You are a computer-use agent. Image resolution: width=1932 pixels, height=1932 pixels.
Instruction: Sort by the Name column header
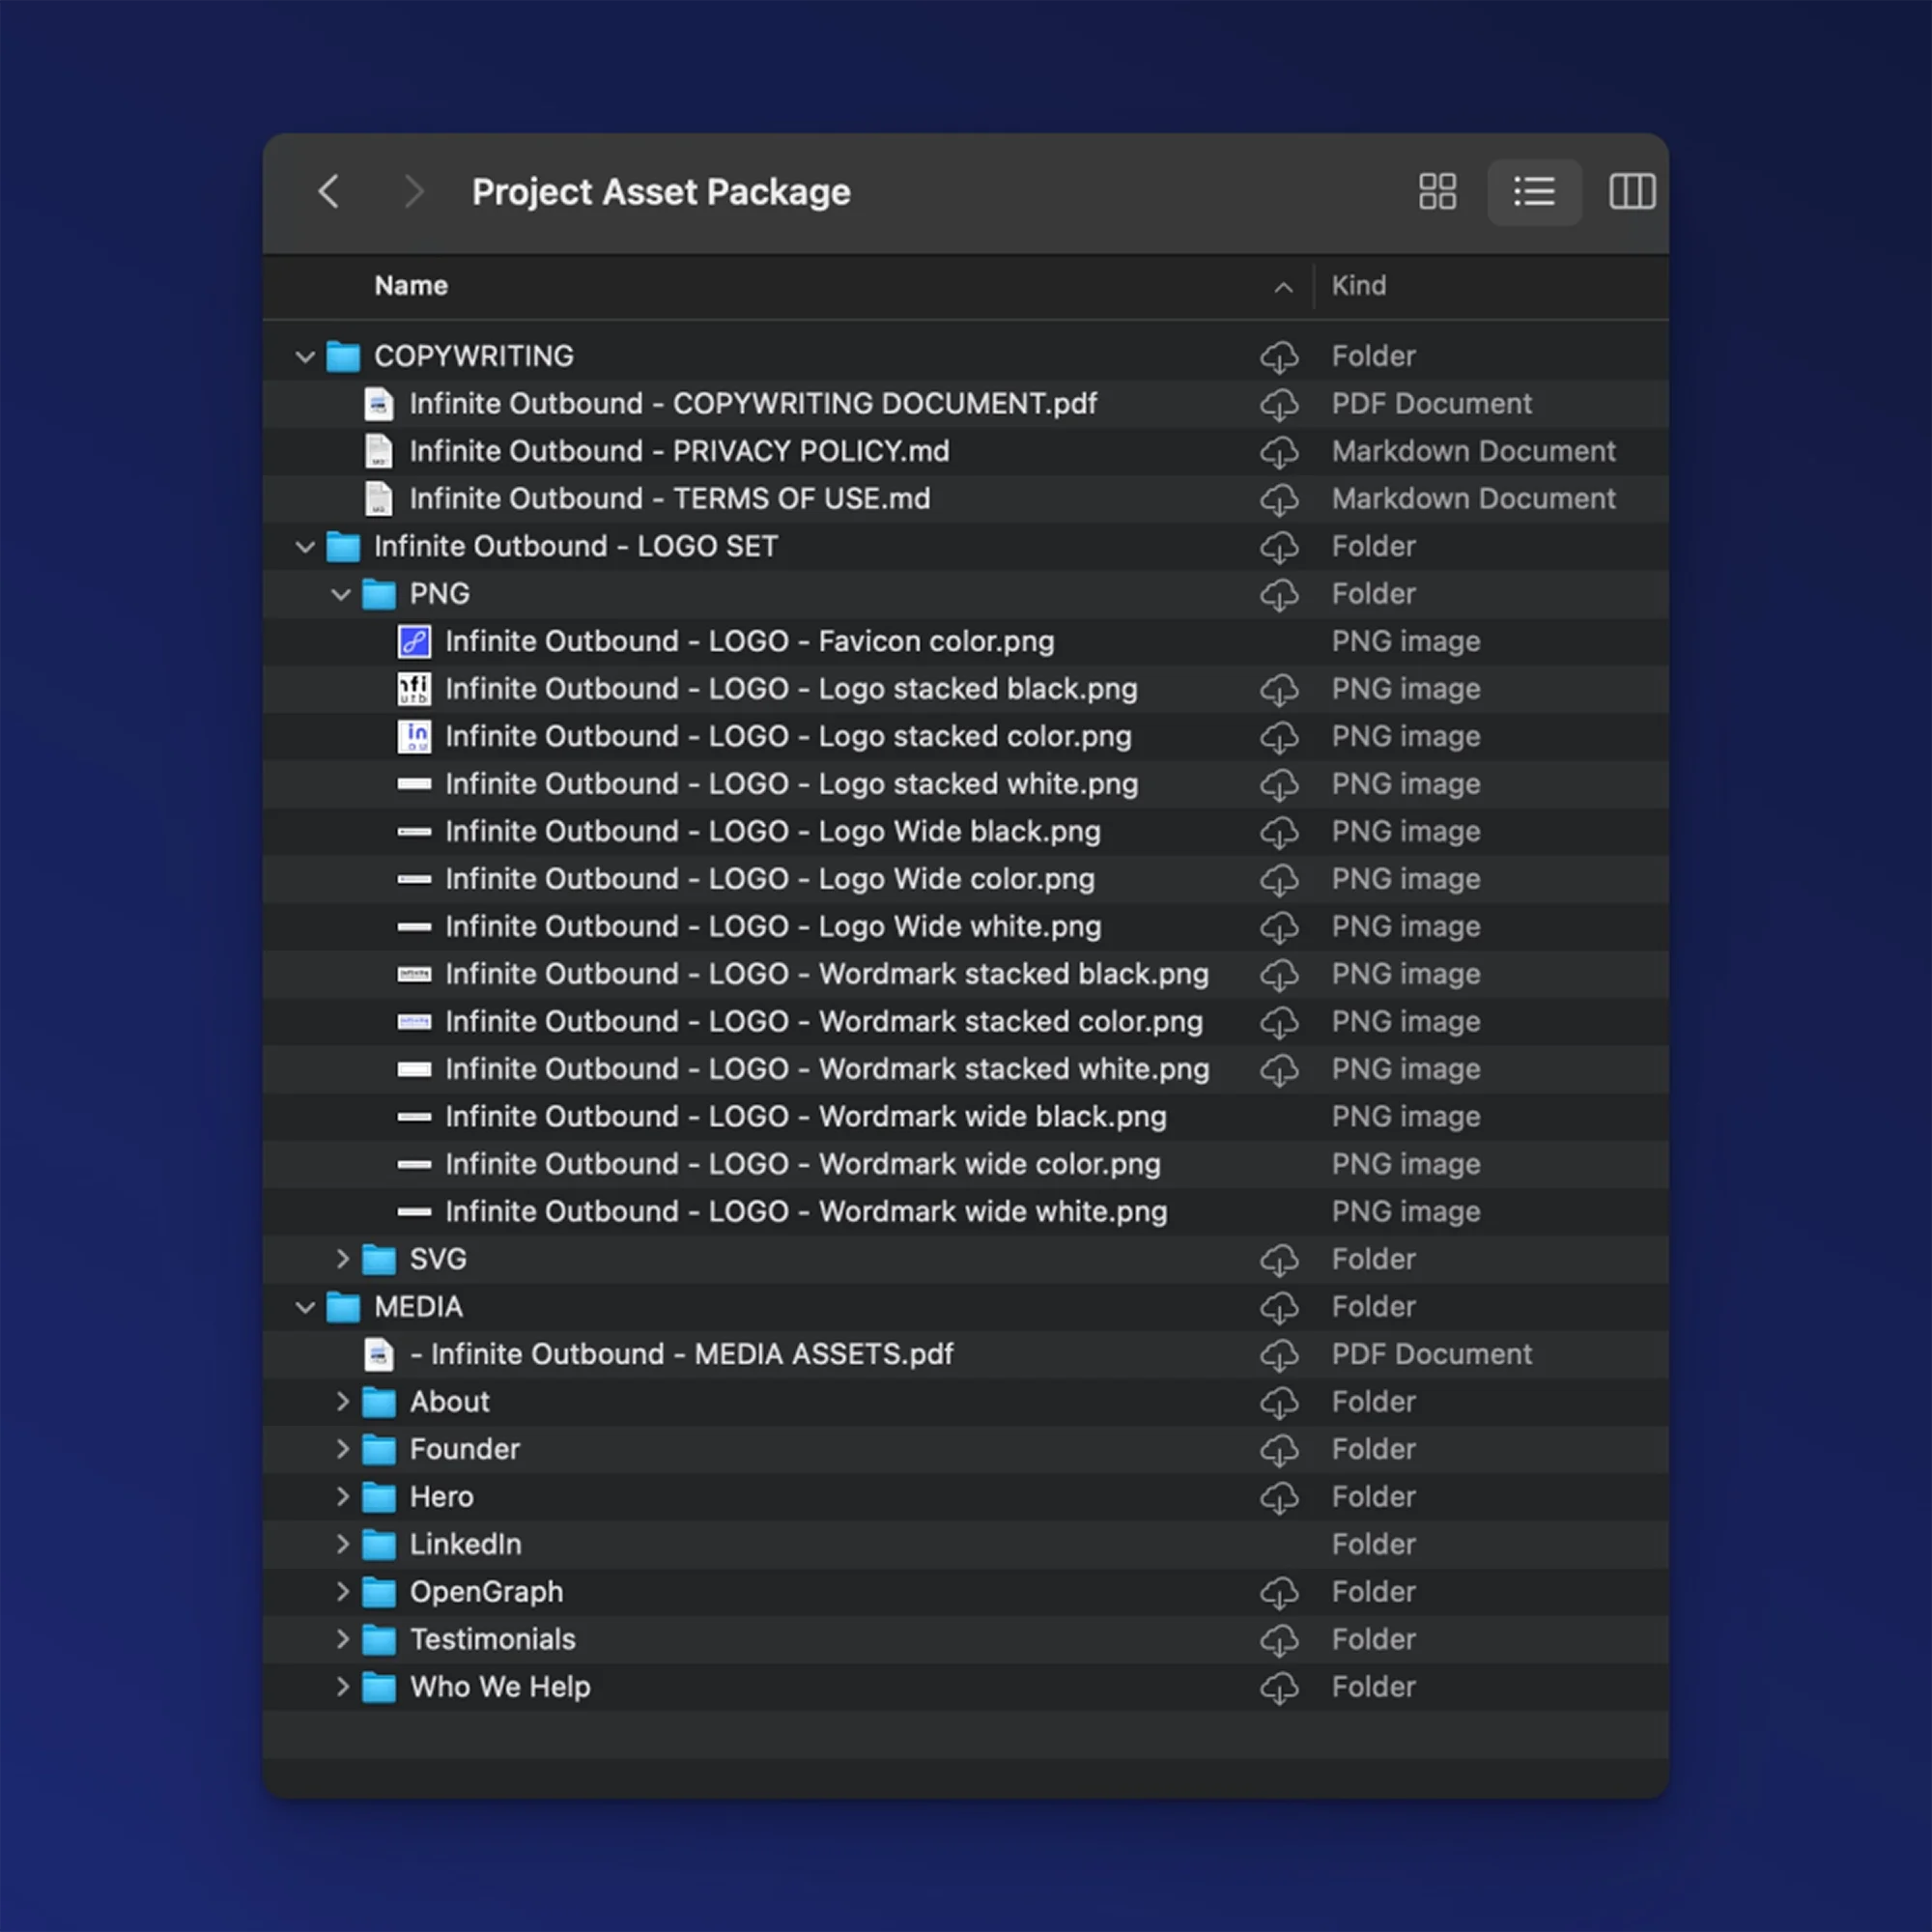(411, 286)
